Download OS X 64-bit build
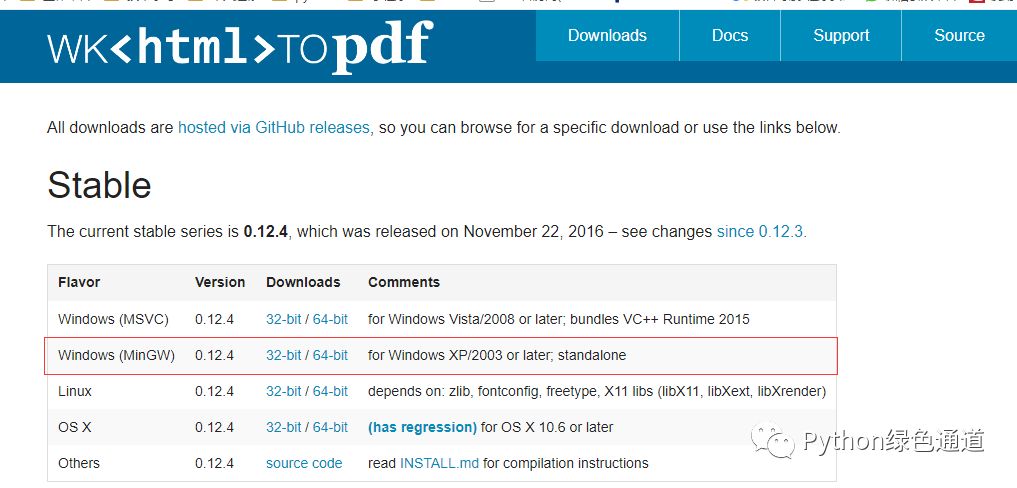Image resolution: width=1017 pixels, height=488 pixels. (330, 428)
